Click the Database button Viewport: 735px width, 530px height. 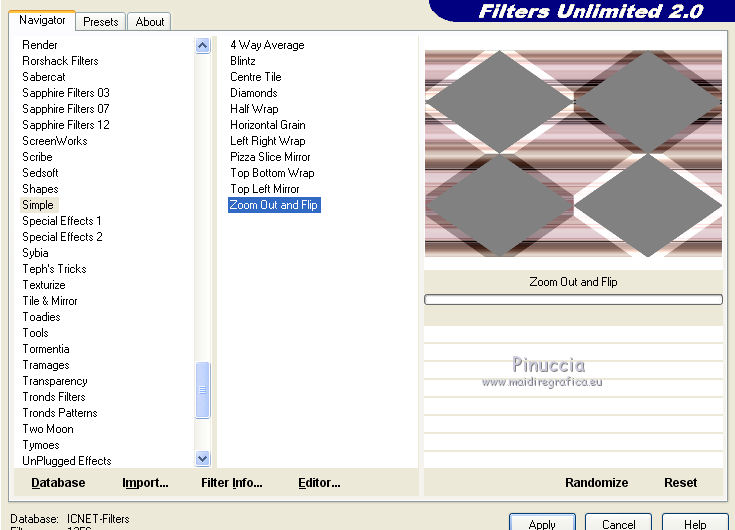click(58, 483)
